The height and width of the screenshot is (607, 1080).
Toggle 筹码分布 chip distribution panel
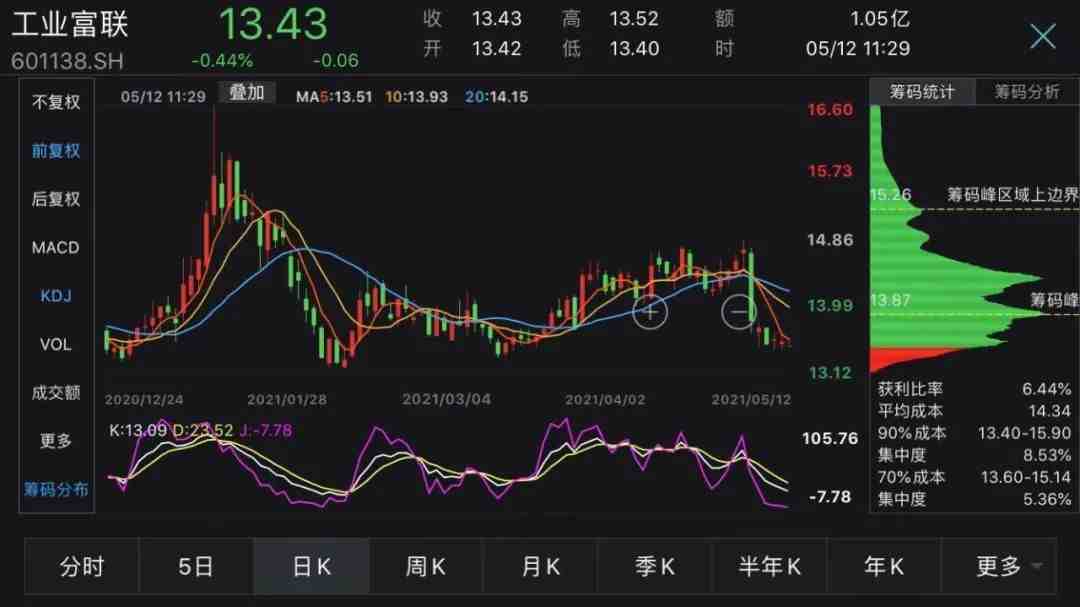coord(56,490)
